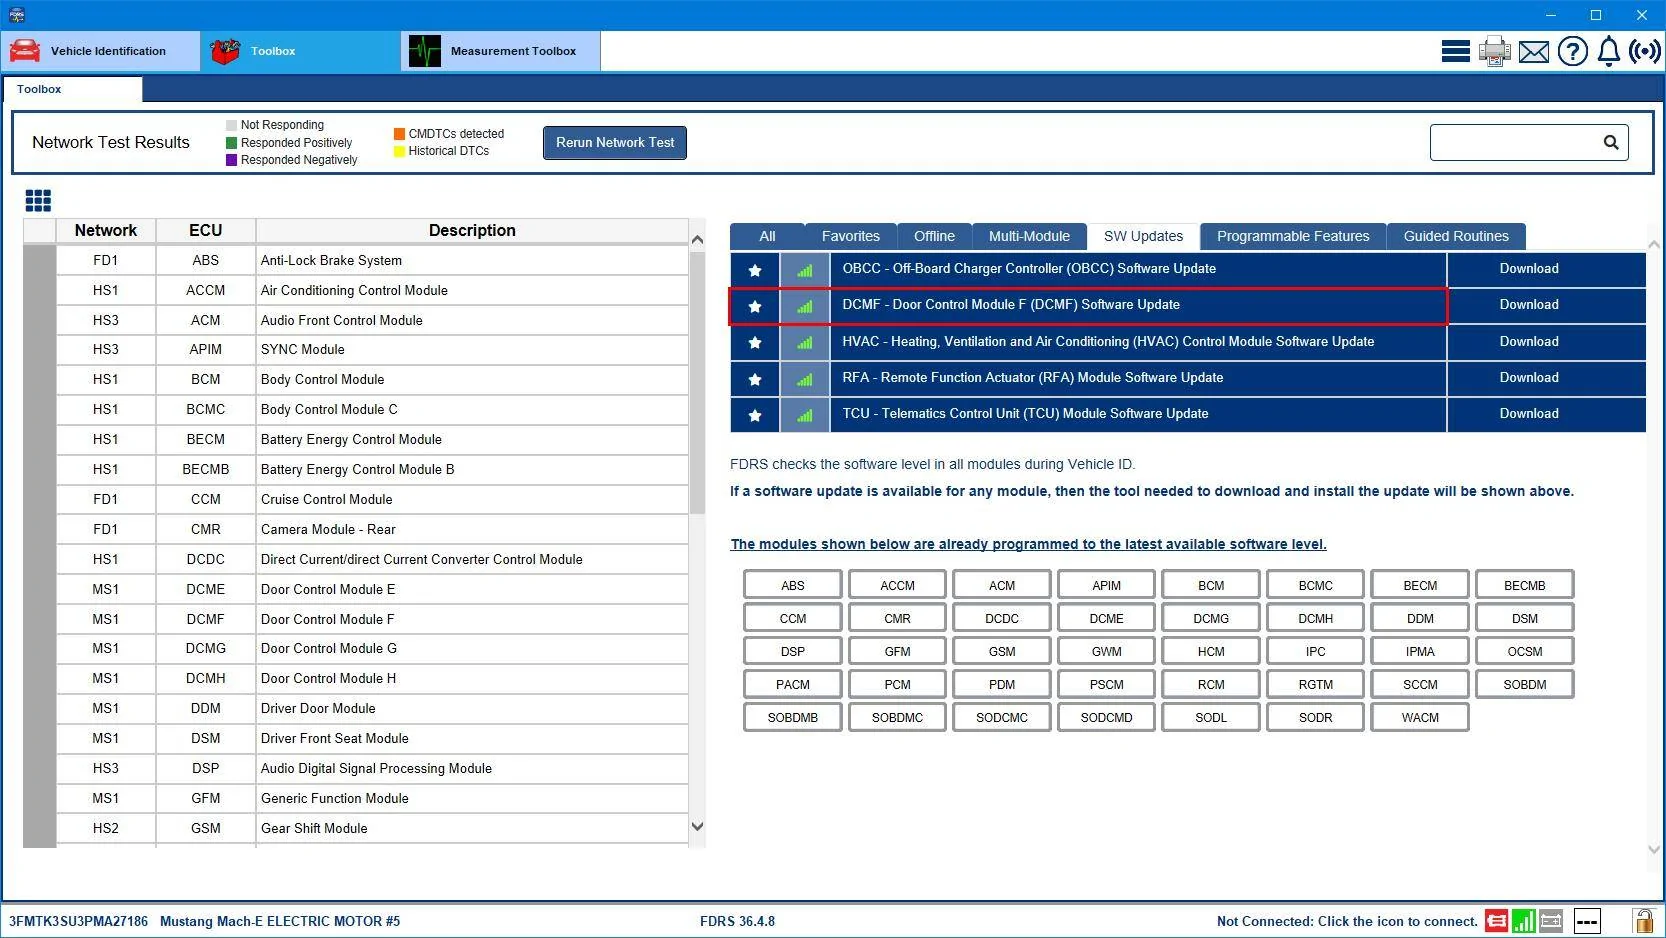This screenshot has height=938, width=1666.
Task: Click signal icon in DCMF row
Action: click(805, 306)
